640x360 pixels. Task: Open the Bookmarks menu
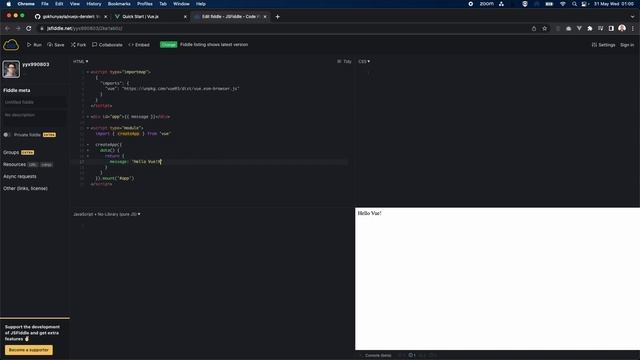tap(119, 4)
